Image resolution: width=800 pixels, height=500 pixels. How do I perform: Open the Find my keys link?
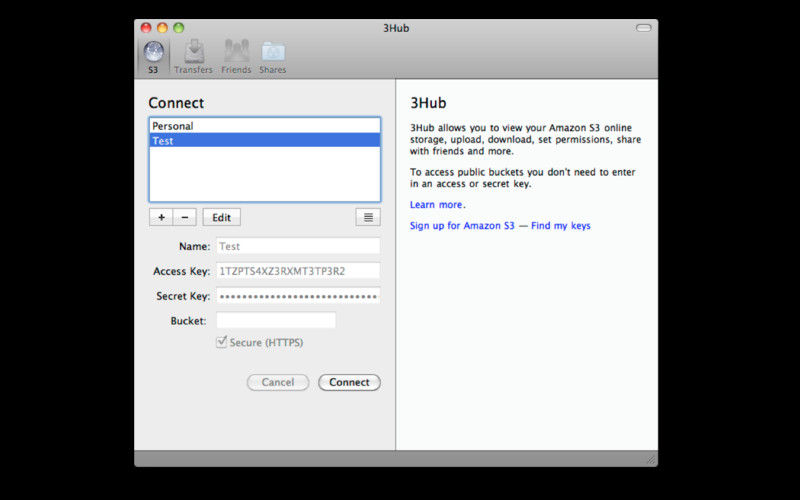click(x=561, y=226)
